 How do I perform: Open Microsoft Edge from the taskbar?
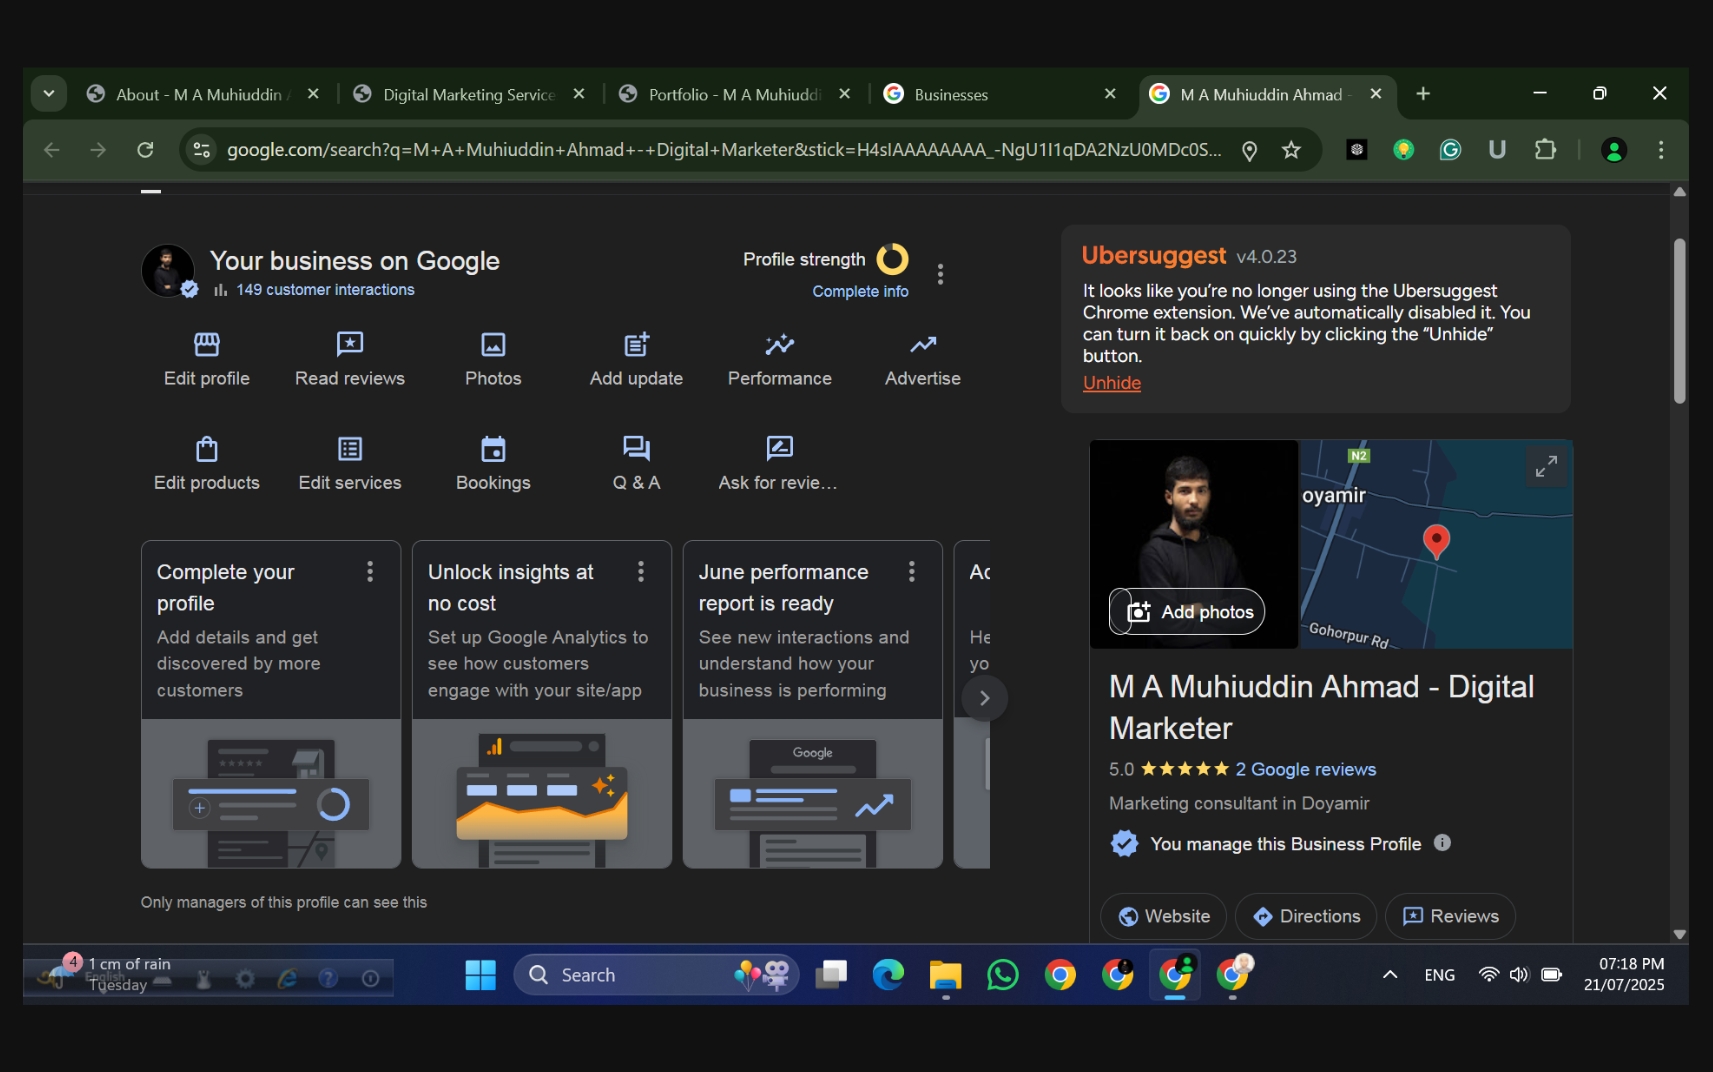888,975
